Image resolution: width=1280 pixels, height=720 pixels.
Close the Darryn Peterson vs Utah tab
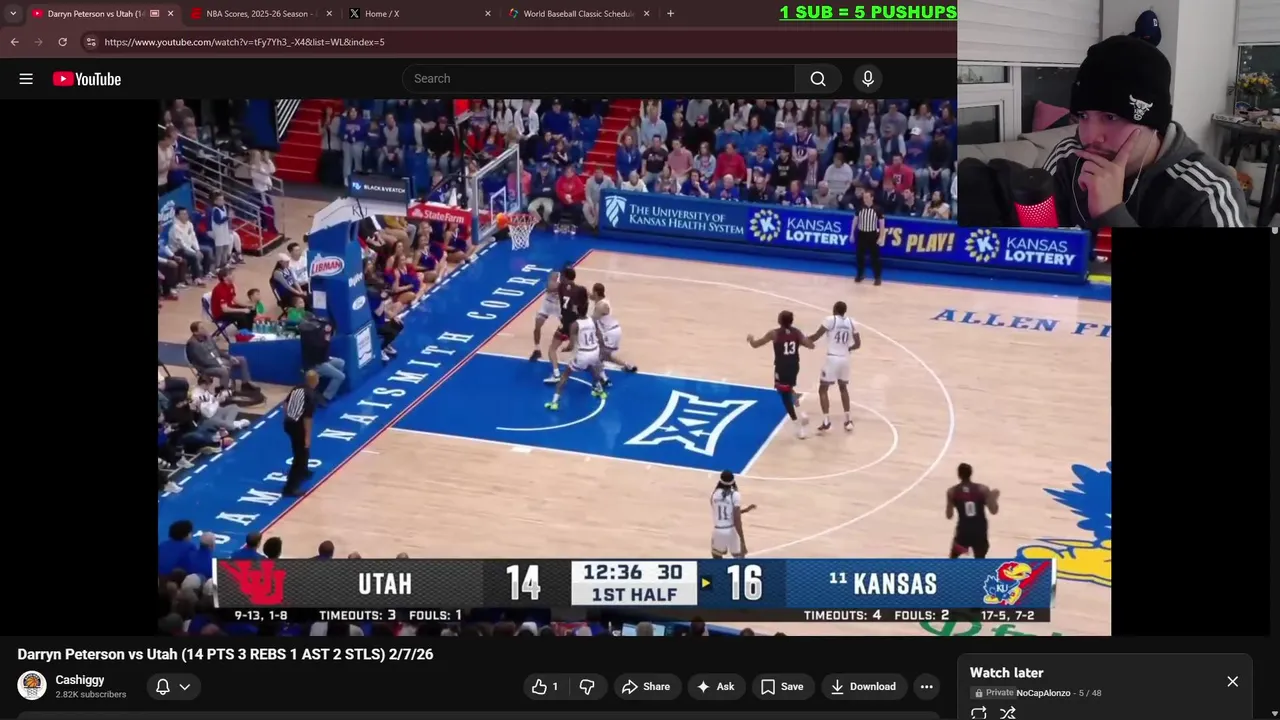coord(170,14)
